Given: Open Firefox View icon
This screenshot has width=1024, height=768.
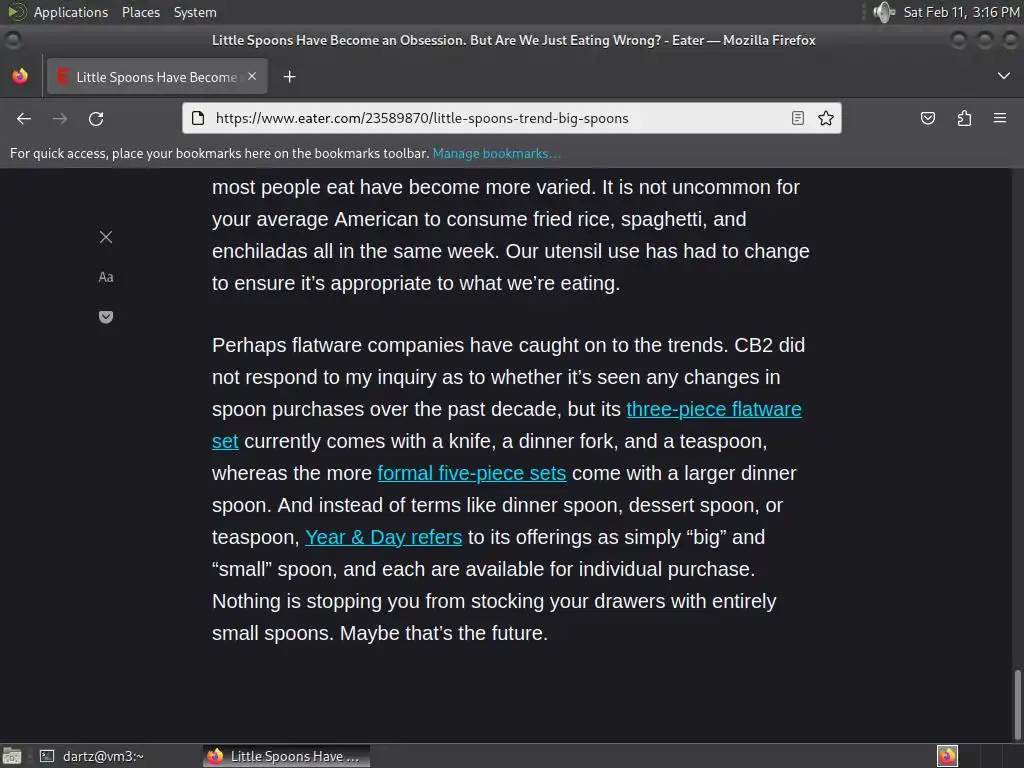Looking at the screenshot, I should pos(20,76).
